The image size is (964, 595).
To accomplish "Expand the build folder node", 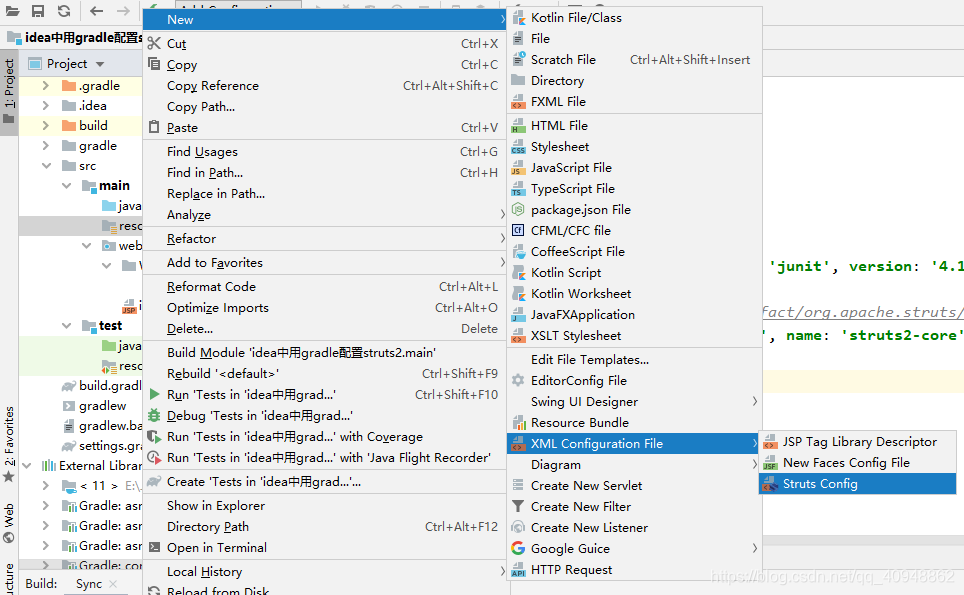I will [x=45, y=125].
